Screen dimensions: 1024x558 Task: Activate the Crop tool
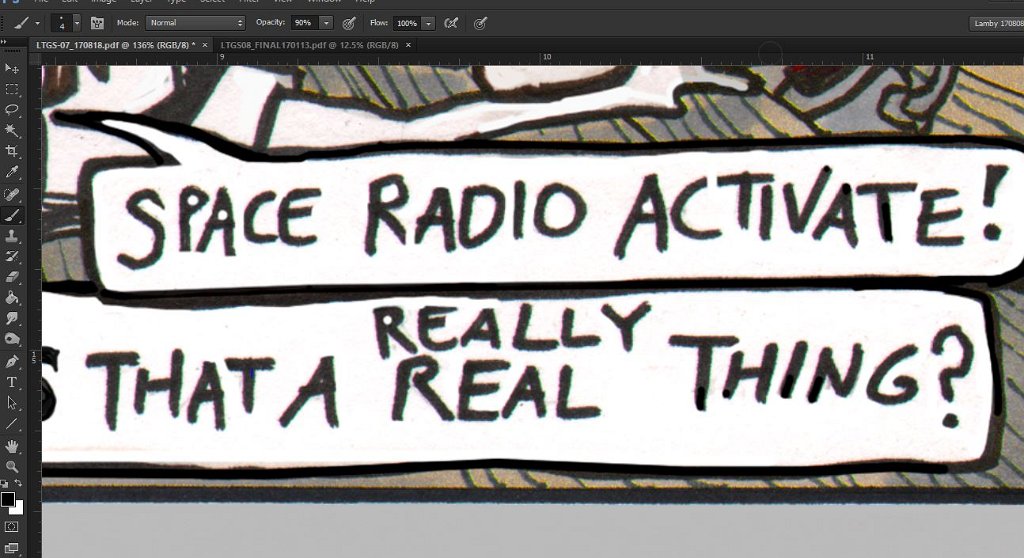point(12,151)
